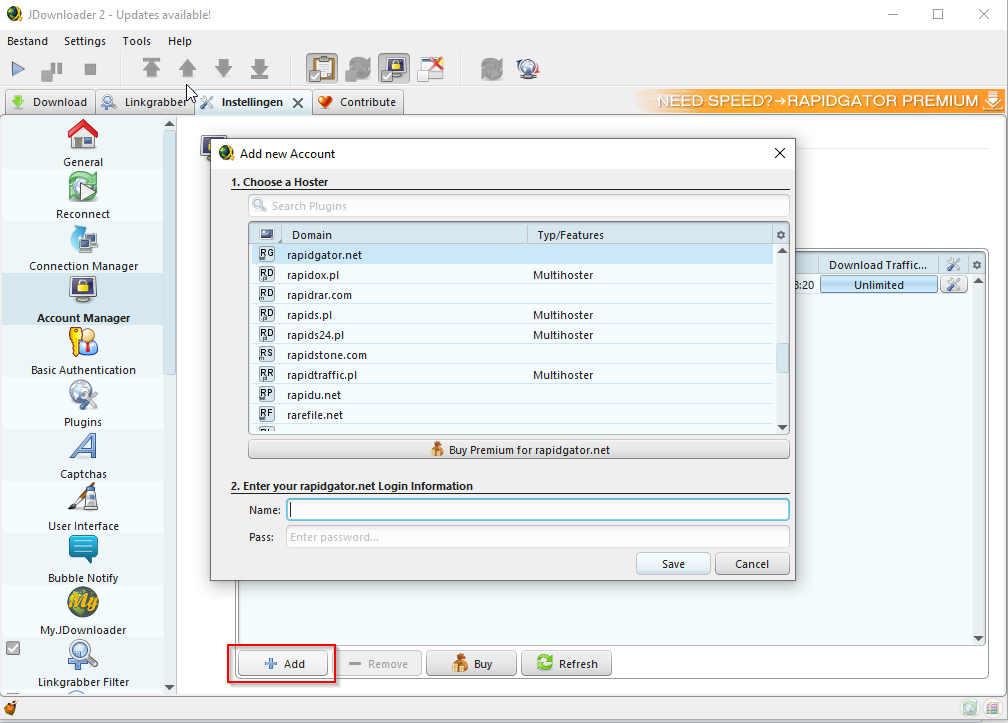1008x723 pixels.
Task: Click the move down arrow icon
Action: [x=223, y=68]
